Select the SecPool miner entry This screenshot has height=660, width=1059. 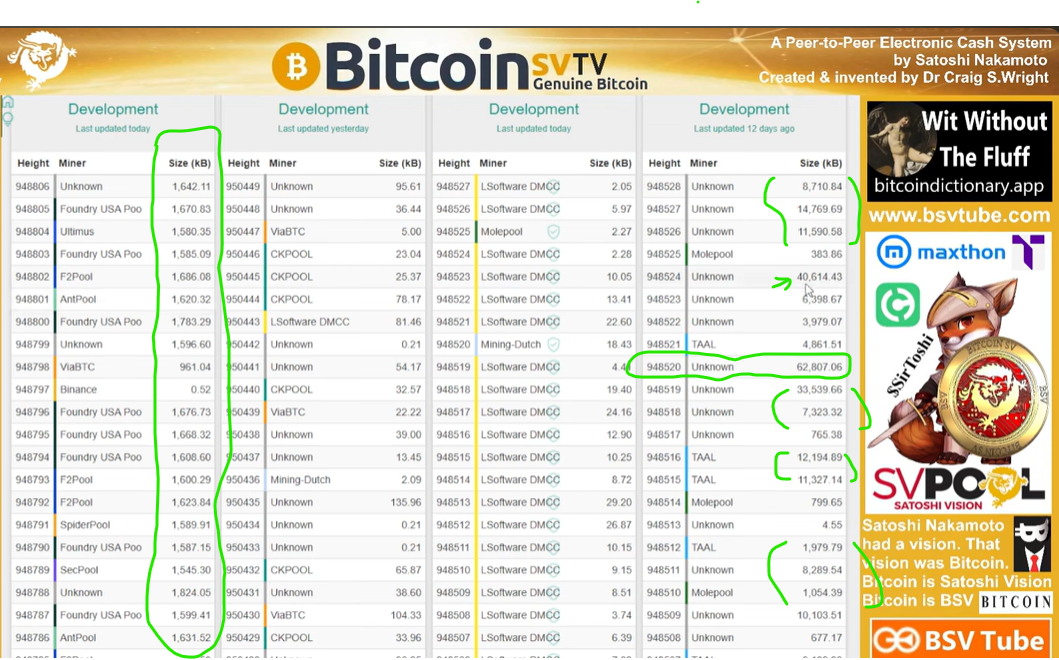click(79, 570)
